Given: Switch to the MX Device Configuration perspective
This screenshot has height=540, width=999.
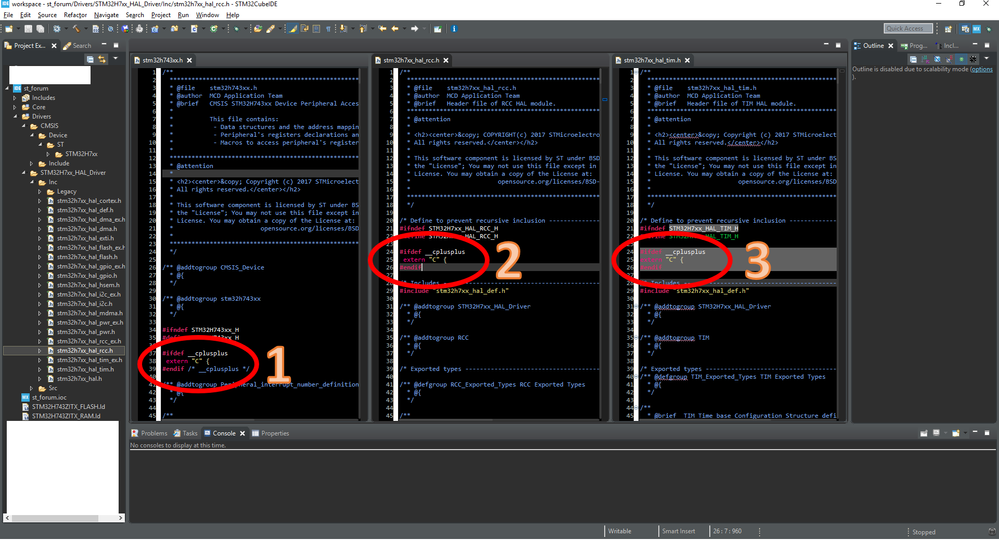Looking at the screenshot, I should click(977, 29).
